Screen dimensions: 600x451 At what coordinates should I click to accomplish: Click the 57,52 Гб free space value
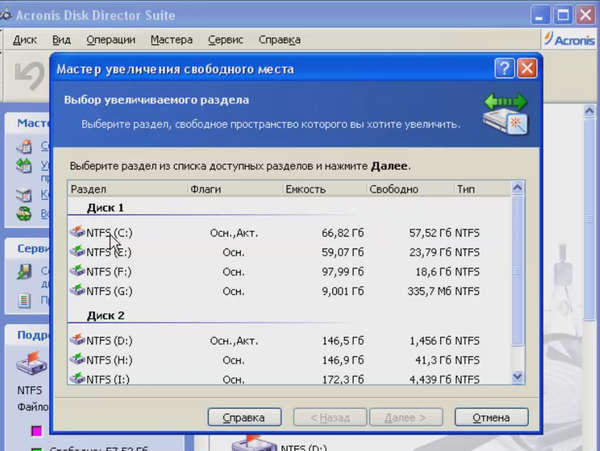click(430, 233)
